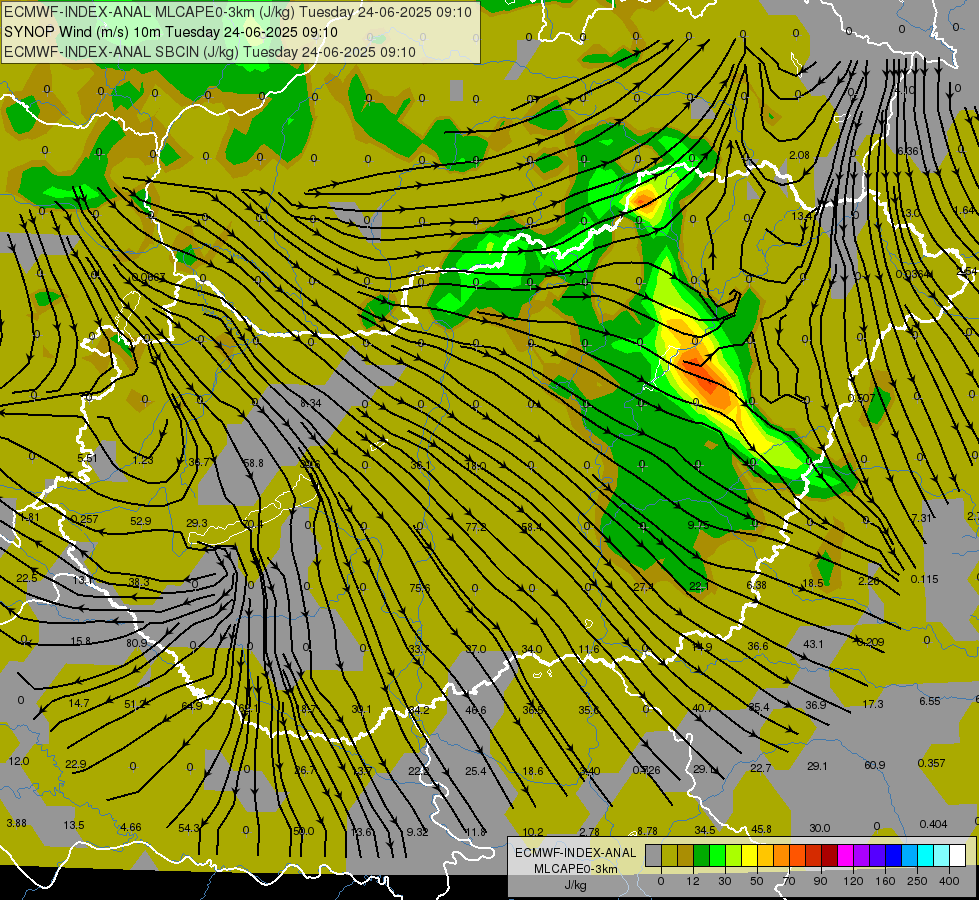Click the map value 25.4
Viewport: 979px width, 900px height.
pos(475,771)
